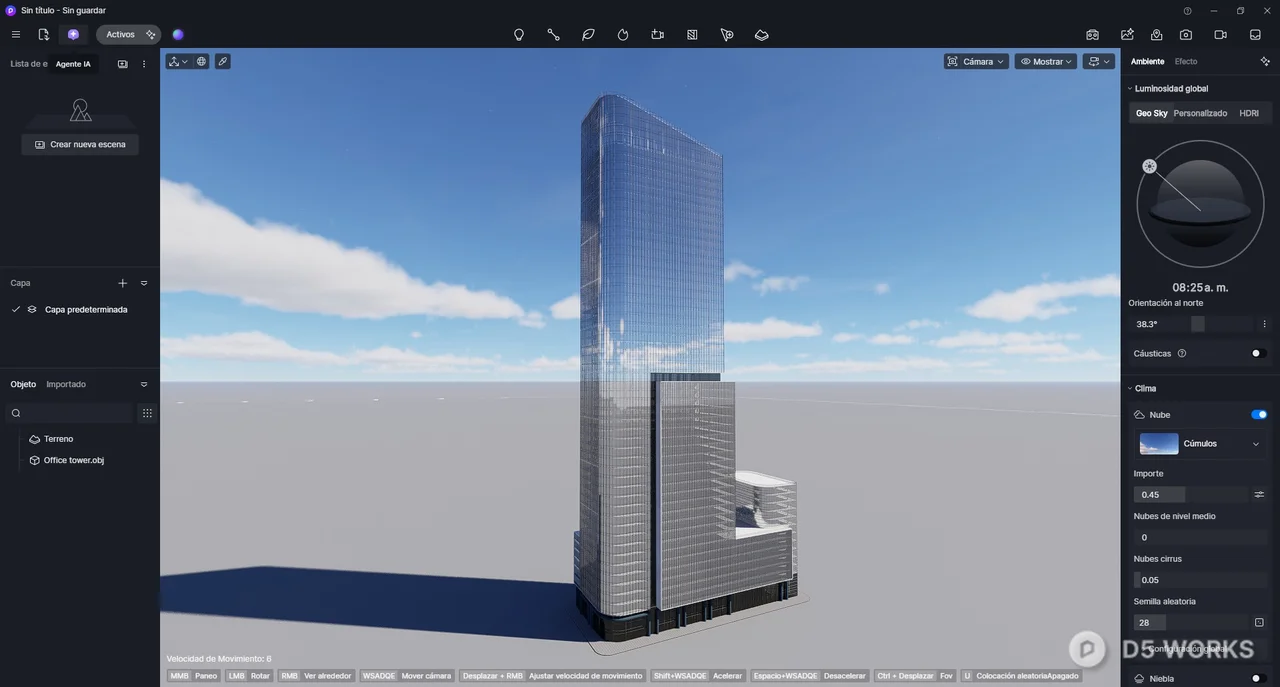Adjust the Orientación al norte slider
1280x687 pixels.
[1190, 324]
